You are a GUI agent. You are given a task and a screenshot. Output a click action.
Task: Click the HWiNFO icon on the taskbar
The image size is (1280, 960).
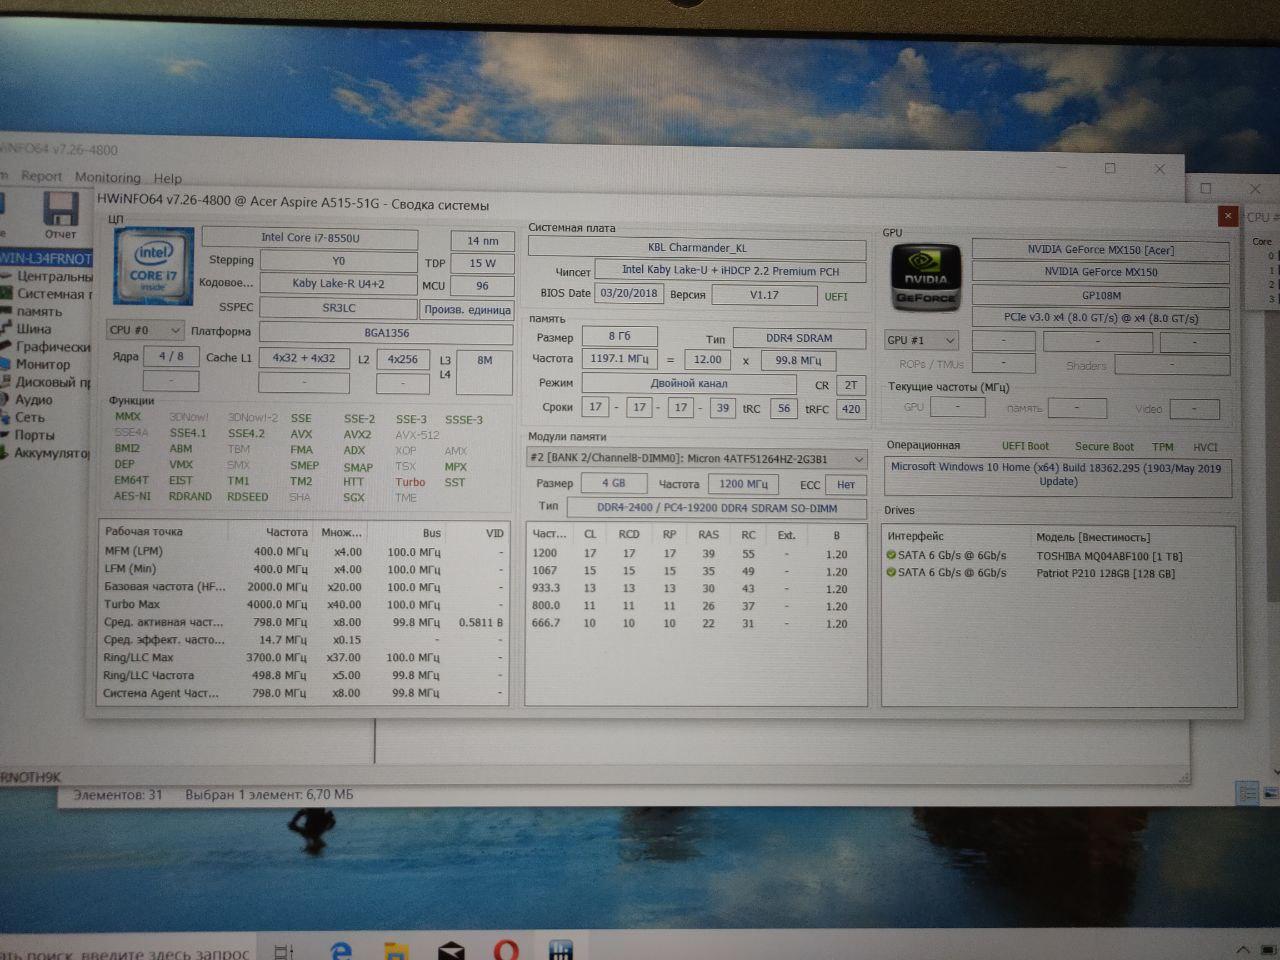[561, 950]
